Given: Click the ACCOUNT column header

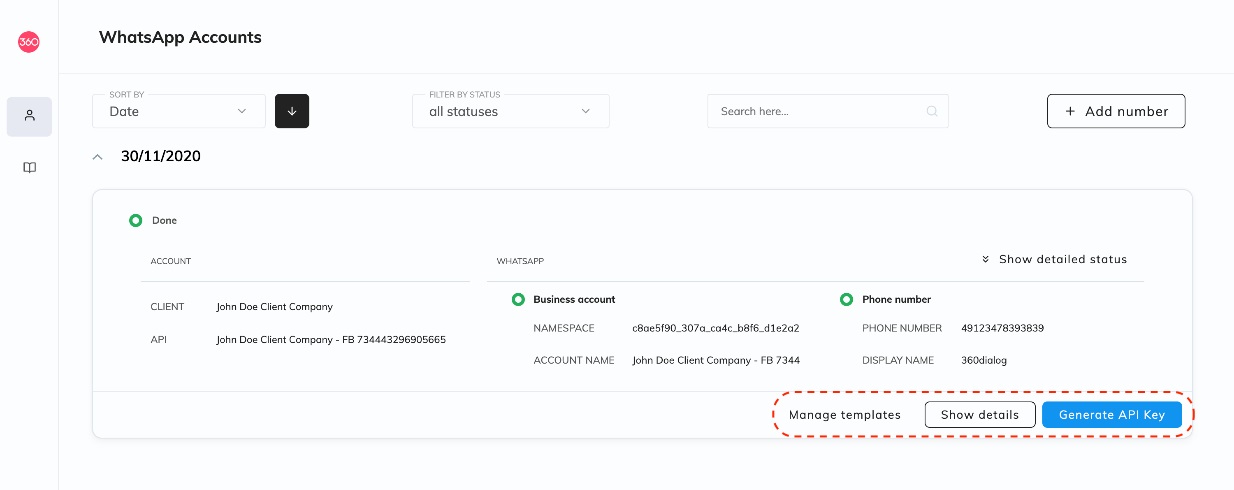Looking at the screenshot, I should pos(171,261).
